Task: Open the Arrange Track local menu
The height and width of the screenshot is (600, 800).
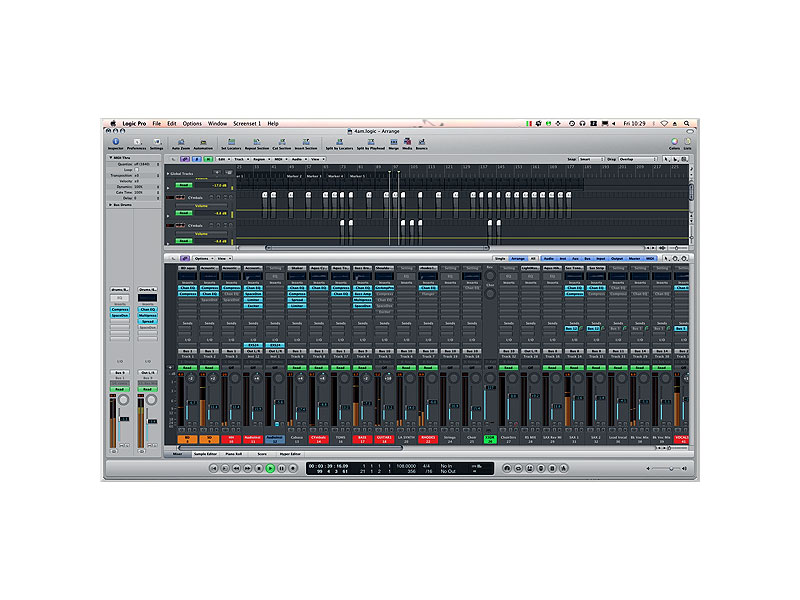Action: 239,159
